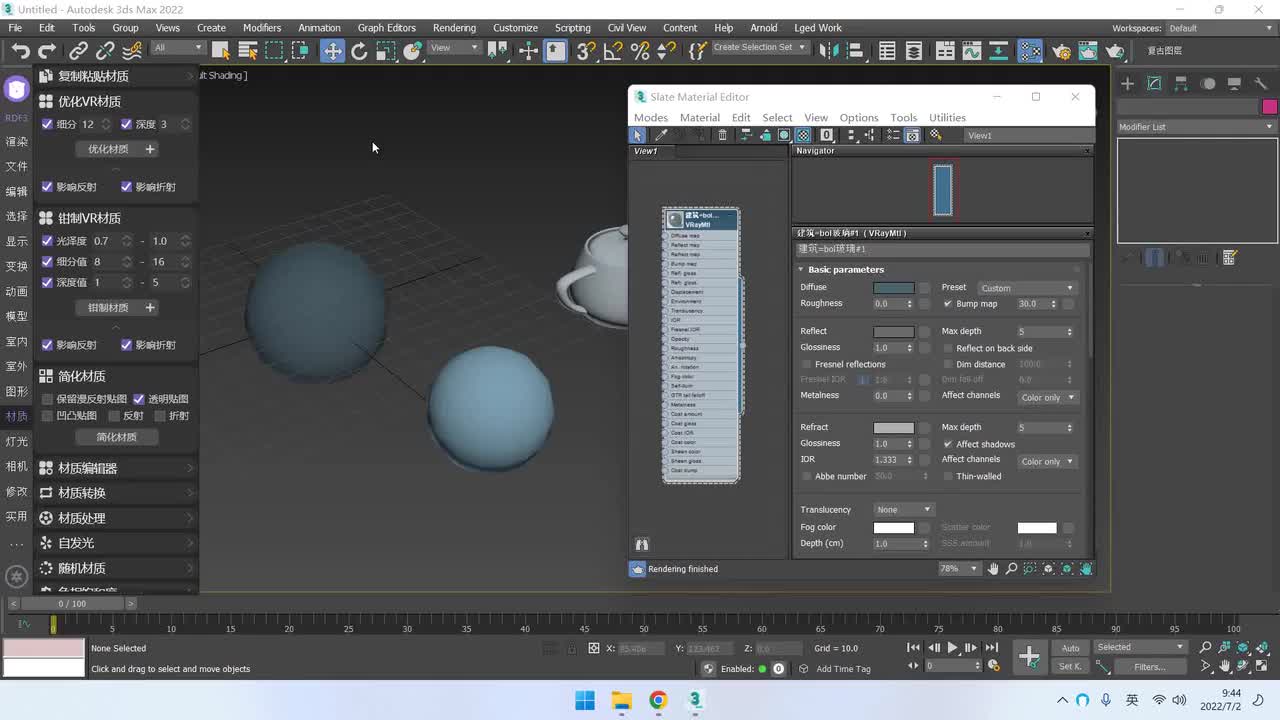Pick material eyedropper in Slate editor
1280x720 pixels.
(661, 135)
